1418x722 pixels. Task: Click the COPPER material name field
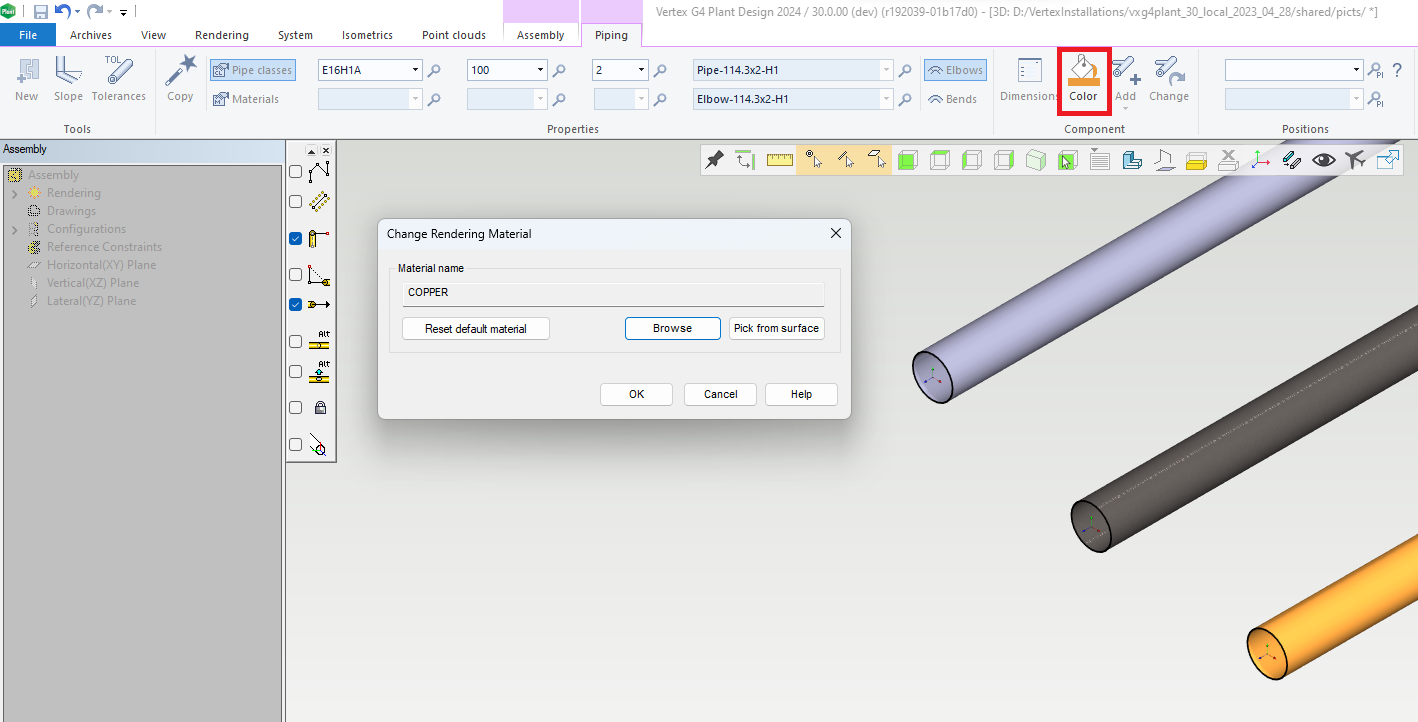612,292
